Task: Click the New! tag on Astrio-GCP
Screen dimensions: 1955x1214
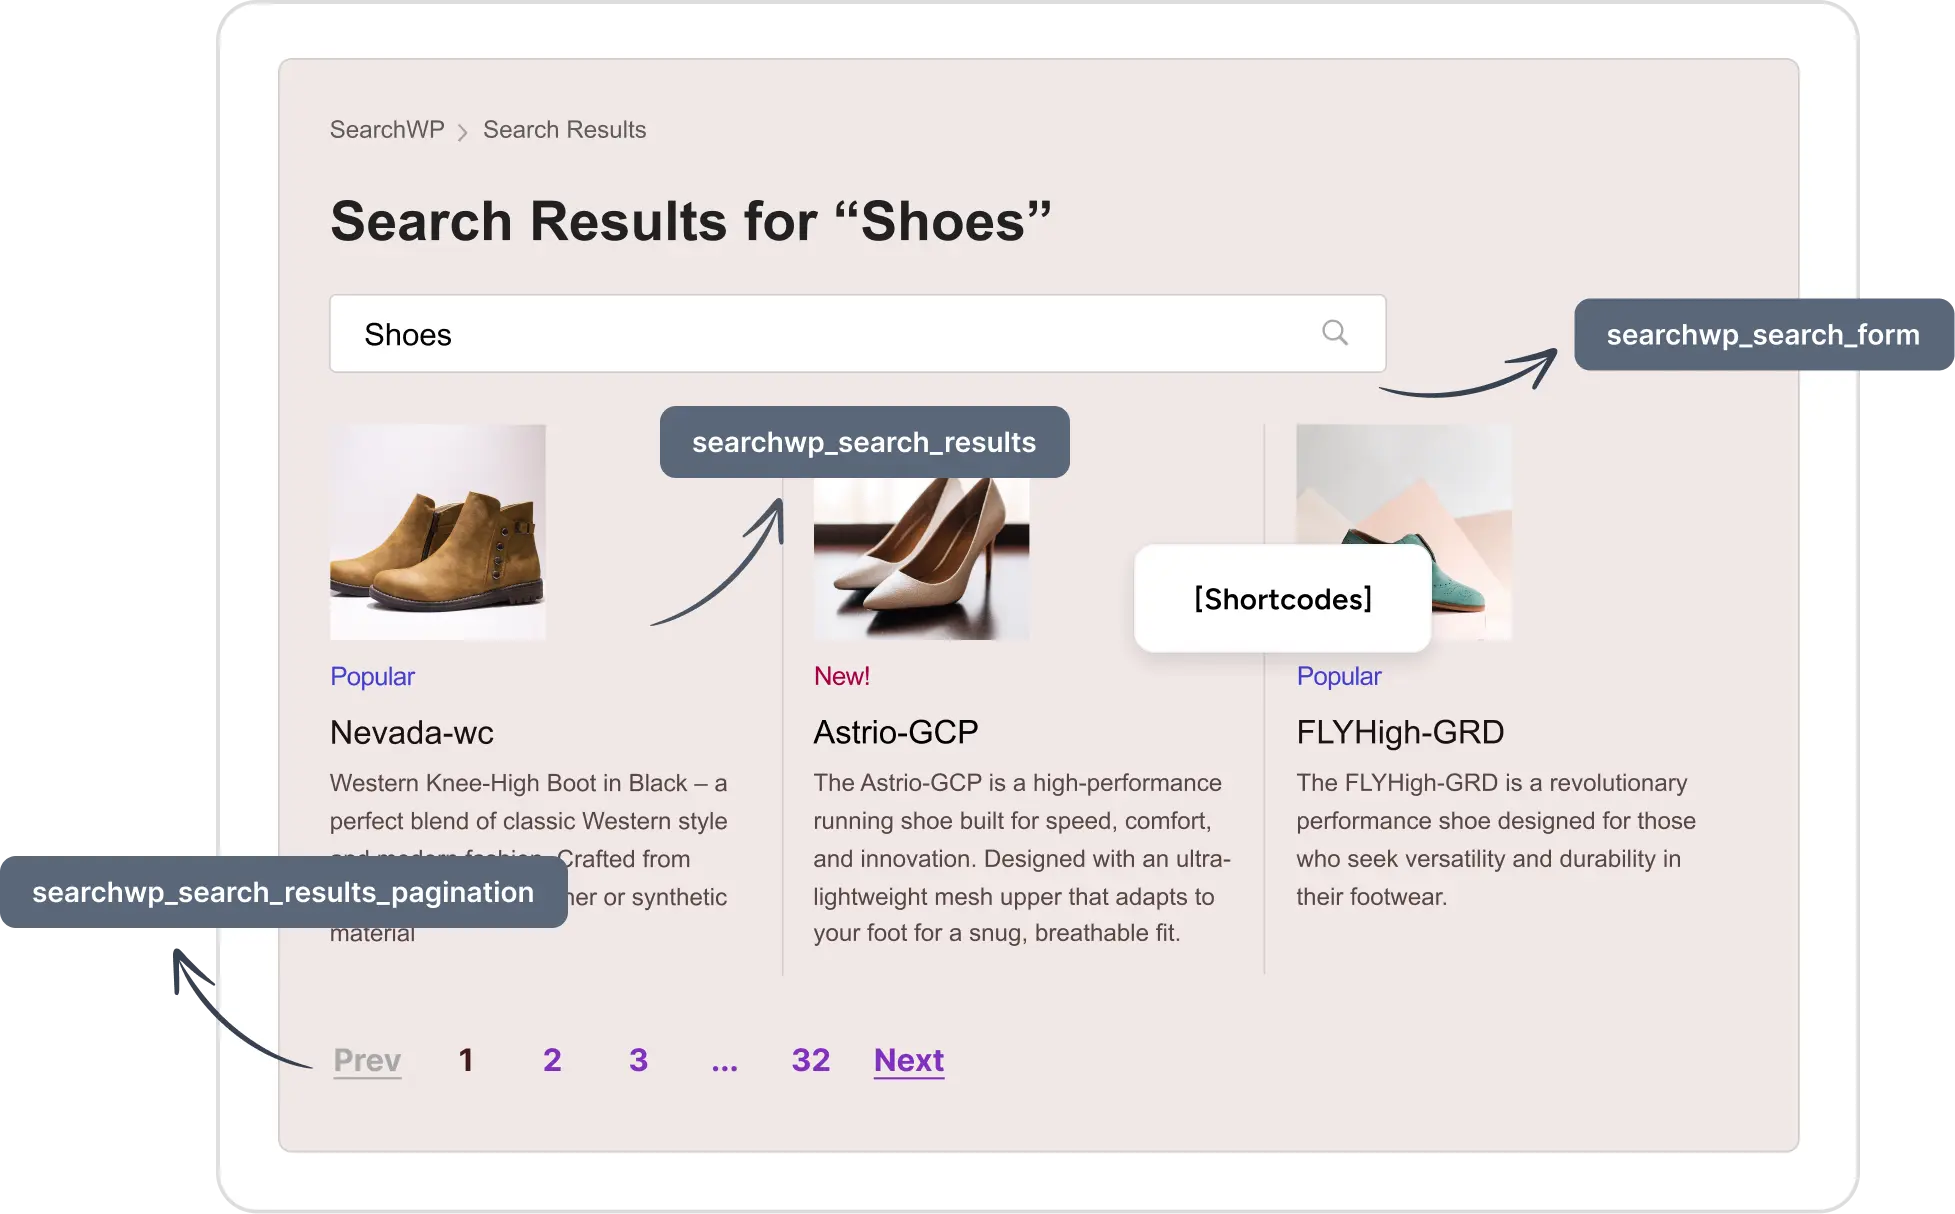Action: [839, 676]
